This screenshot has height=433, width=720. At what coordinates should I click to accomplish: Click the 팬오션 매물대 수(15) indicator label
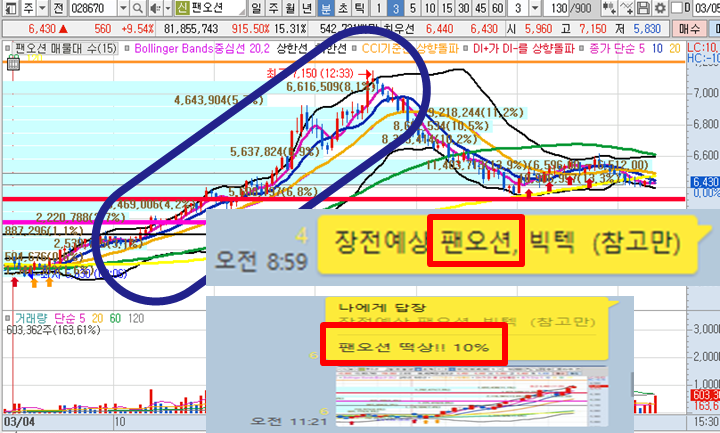pyautogui.click(x=66, y=48)
